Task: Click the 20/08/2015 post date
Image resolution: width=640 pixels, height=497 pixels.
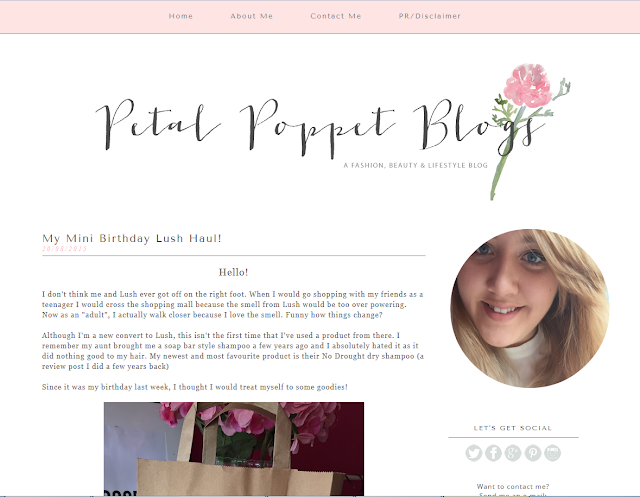Action: 64,248
